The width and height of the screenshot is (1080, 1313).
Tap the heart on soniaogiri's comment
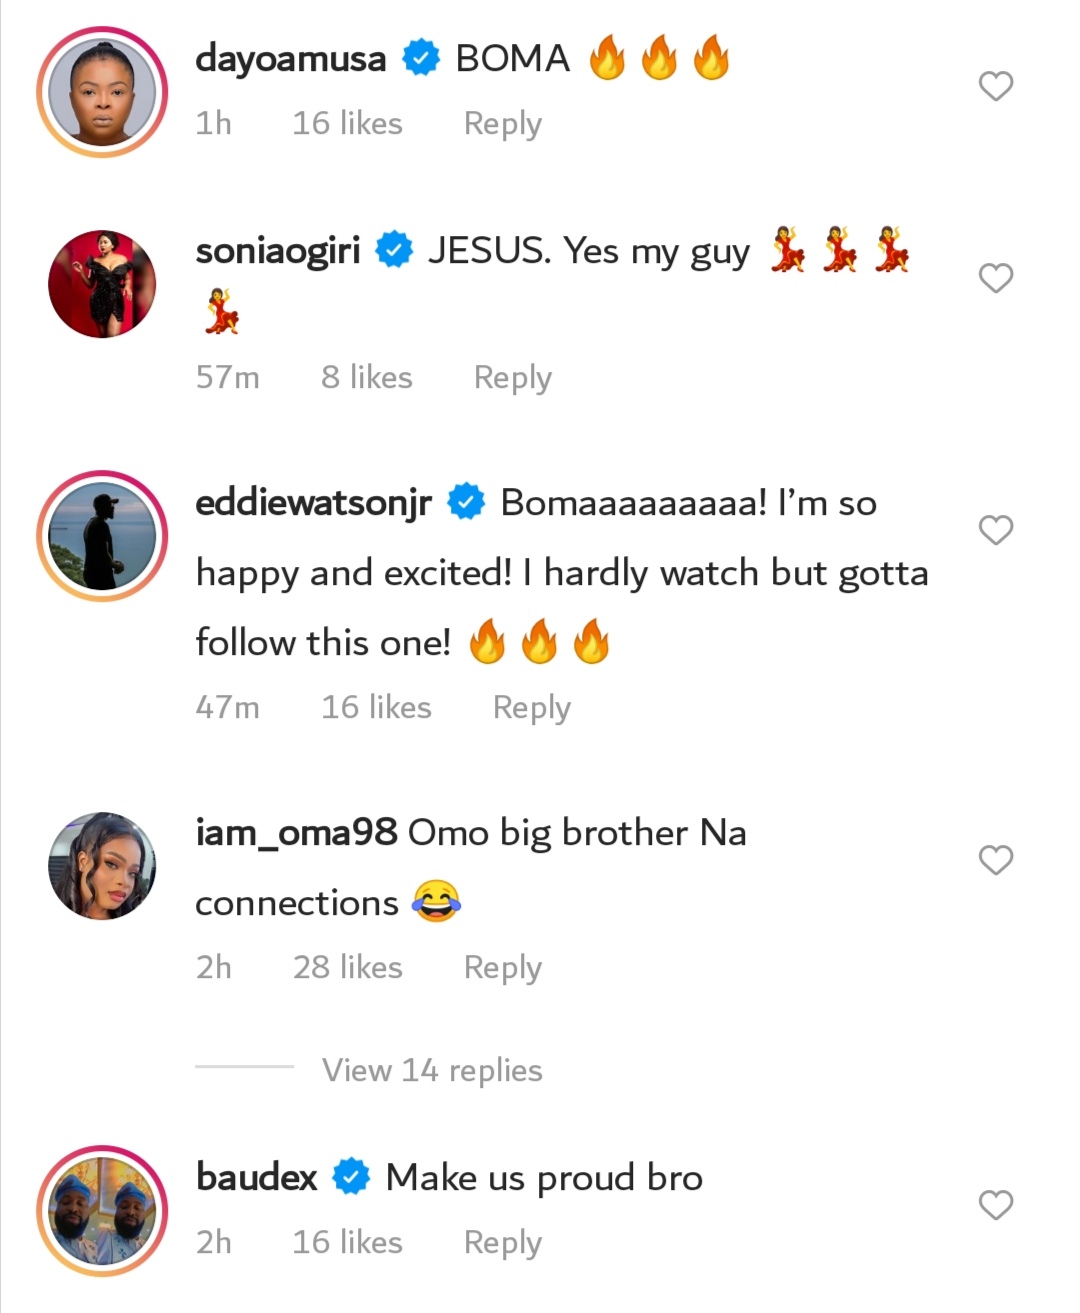pyautogui.click(x=995, y=277)
